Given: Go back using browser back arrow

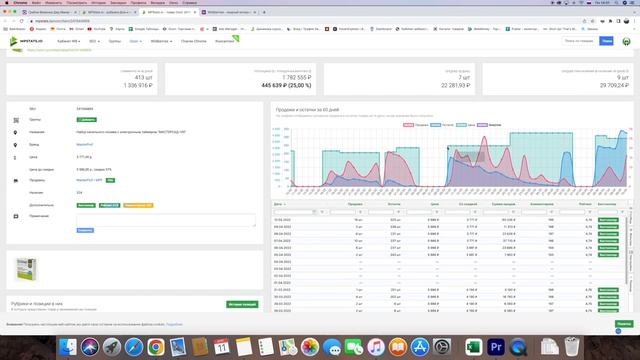Looking at the screenshot, I should (5, 21).
